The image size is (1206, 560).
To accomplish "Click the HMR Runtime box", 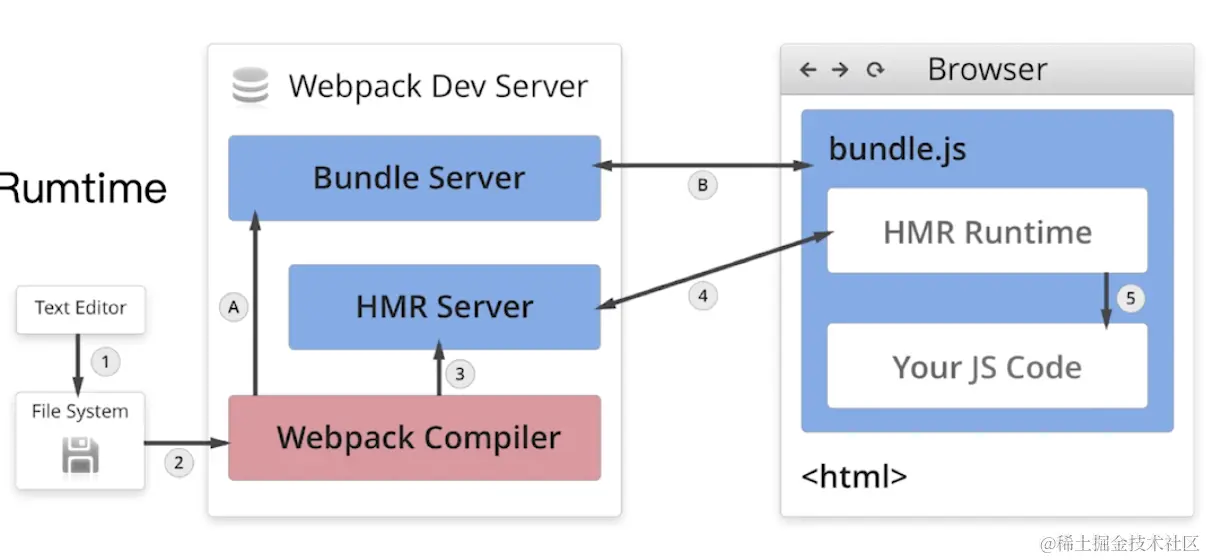I will coord(987,231).
